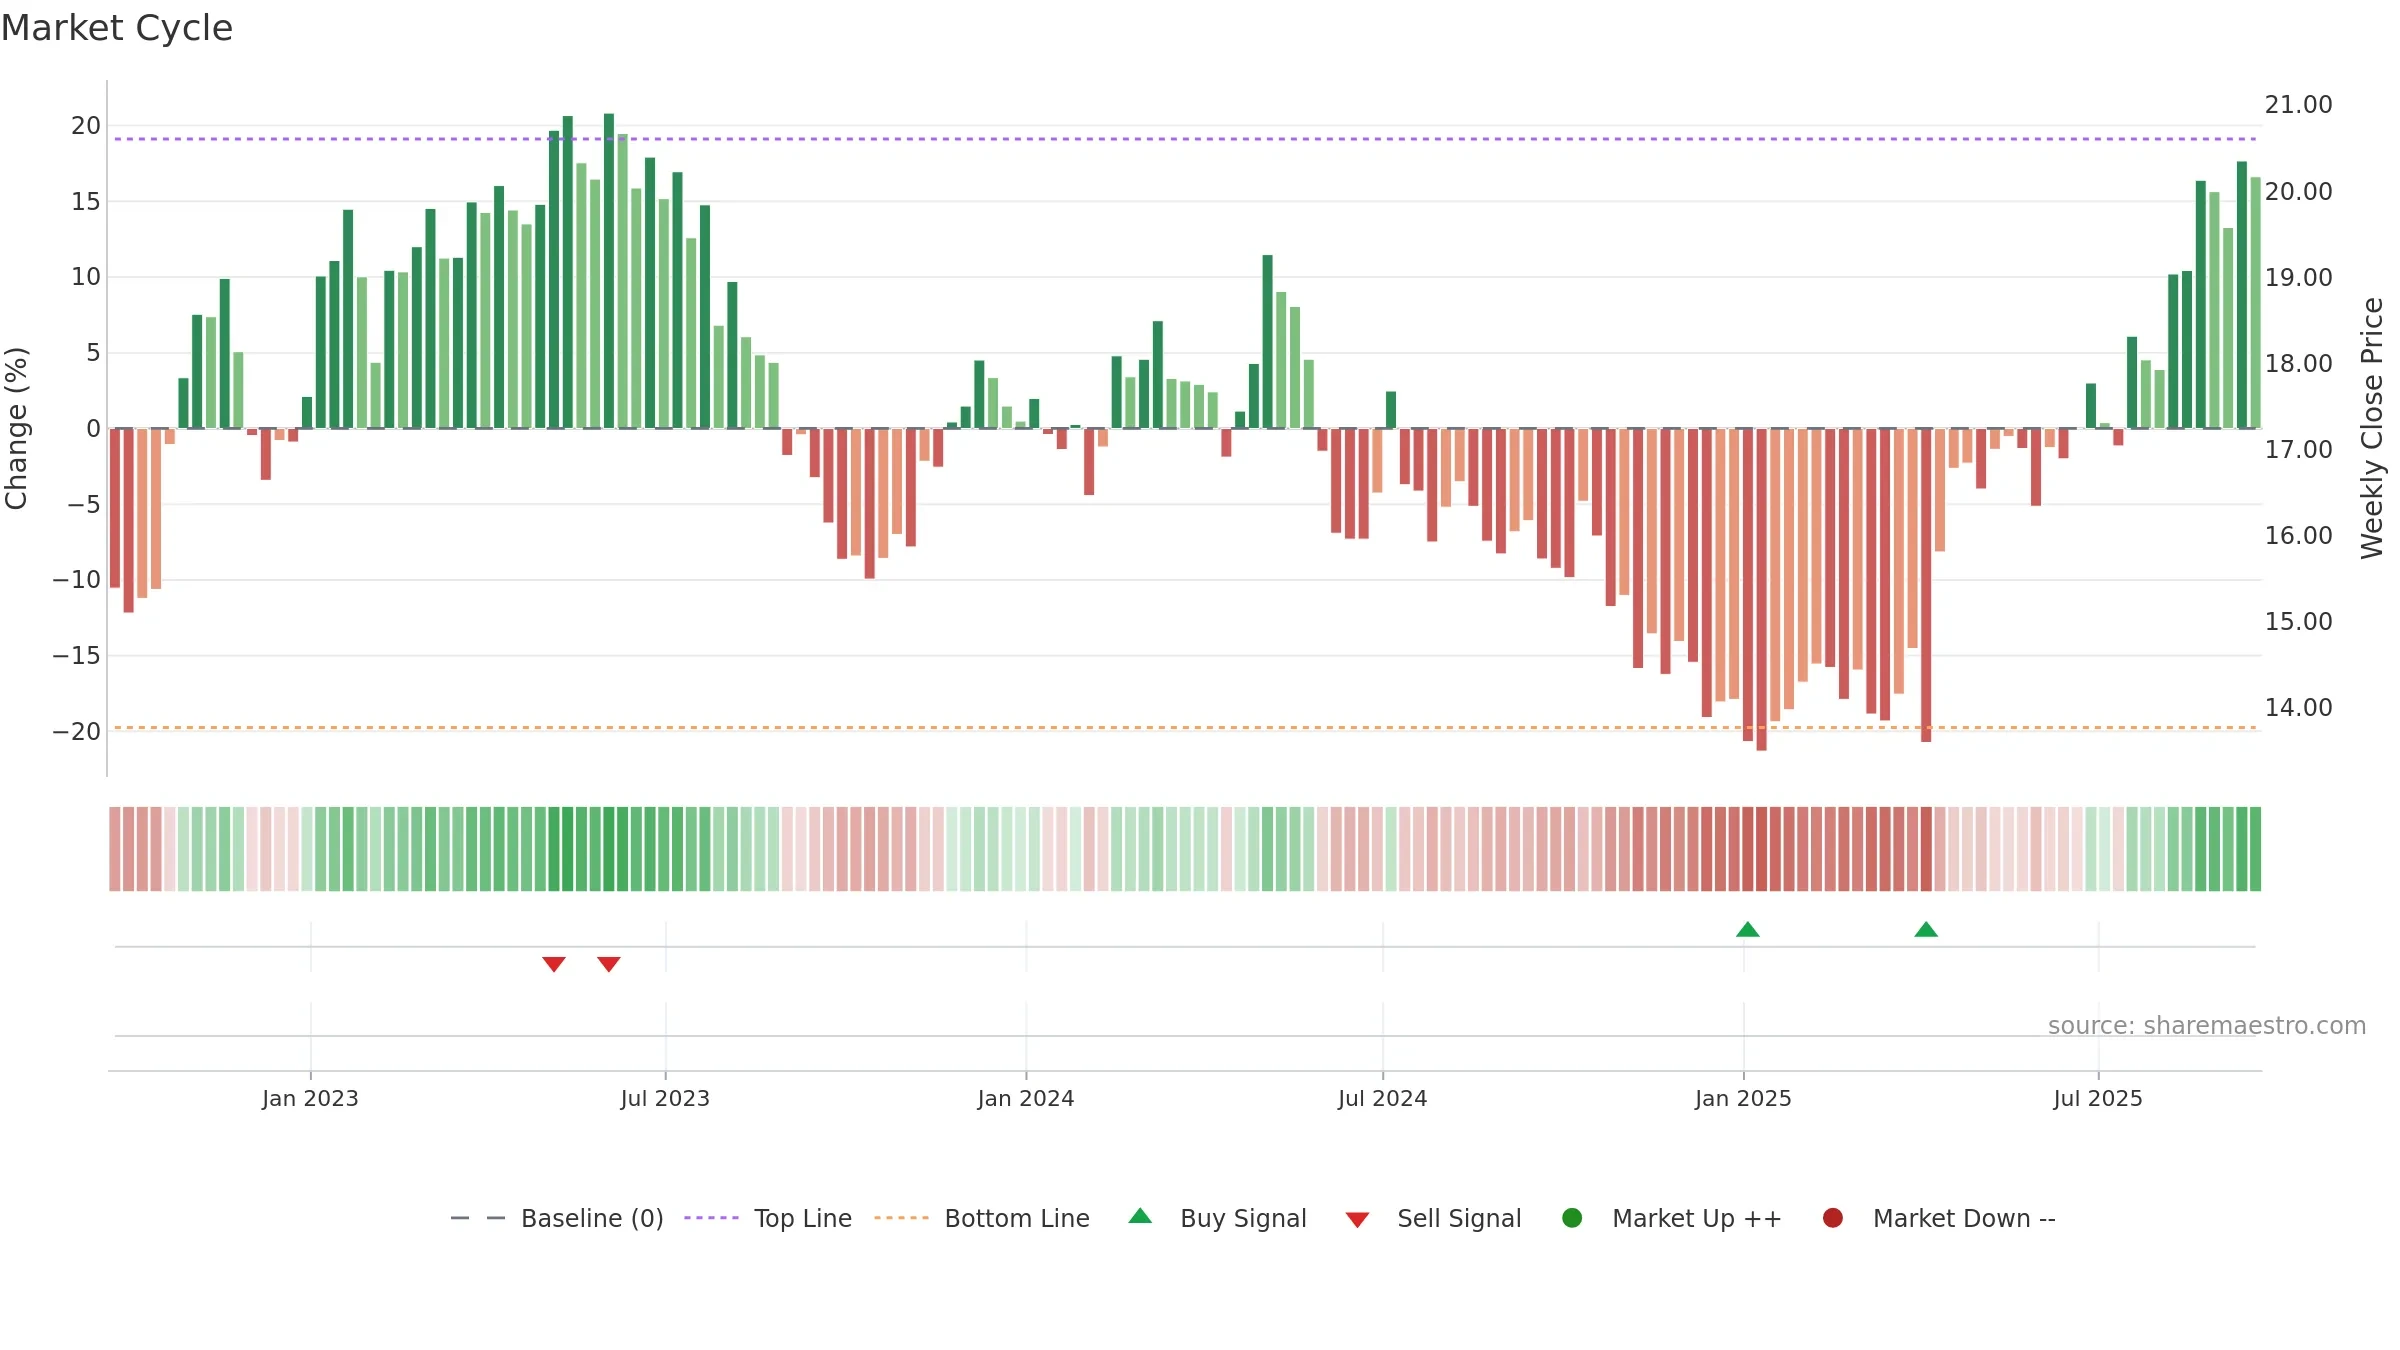Click the Weekly Close Price axis title
Screen dimensions: 2400x1350
tap(2372, 428)
